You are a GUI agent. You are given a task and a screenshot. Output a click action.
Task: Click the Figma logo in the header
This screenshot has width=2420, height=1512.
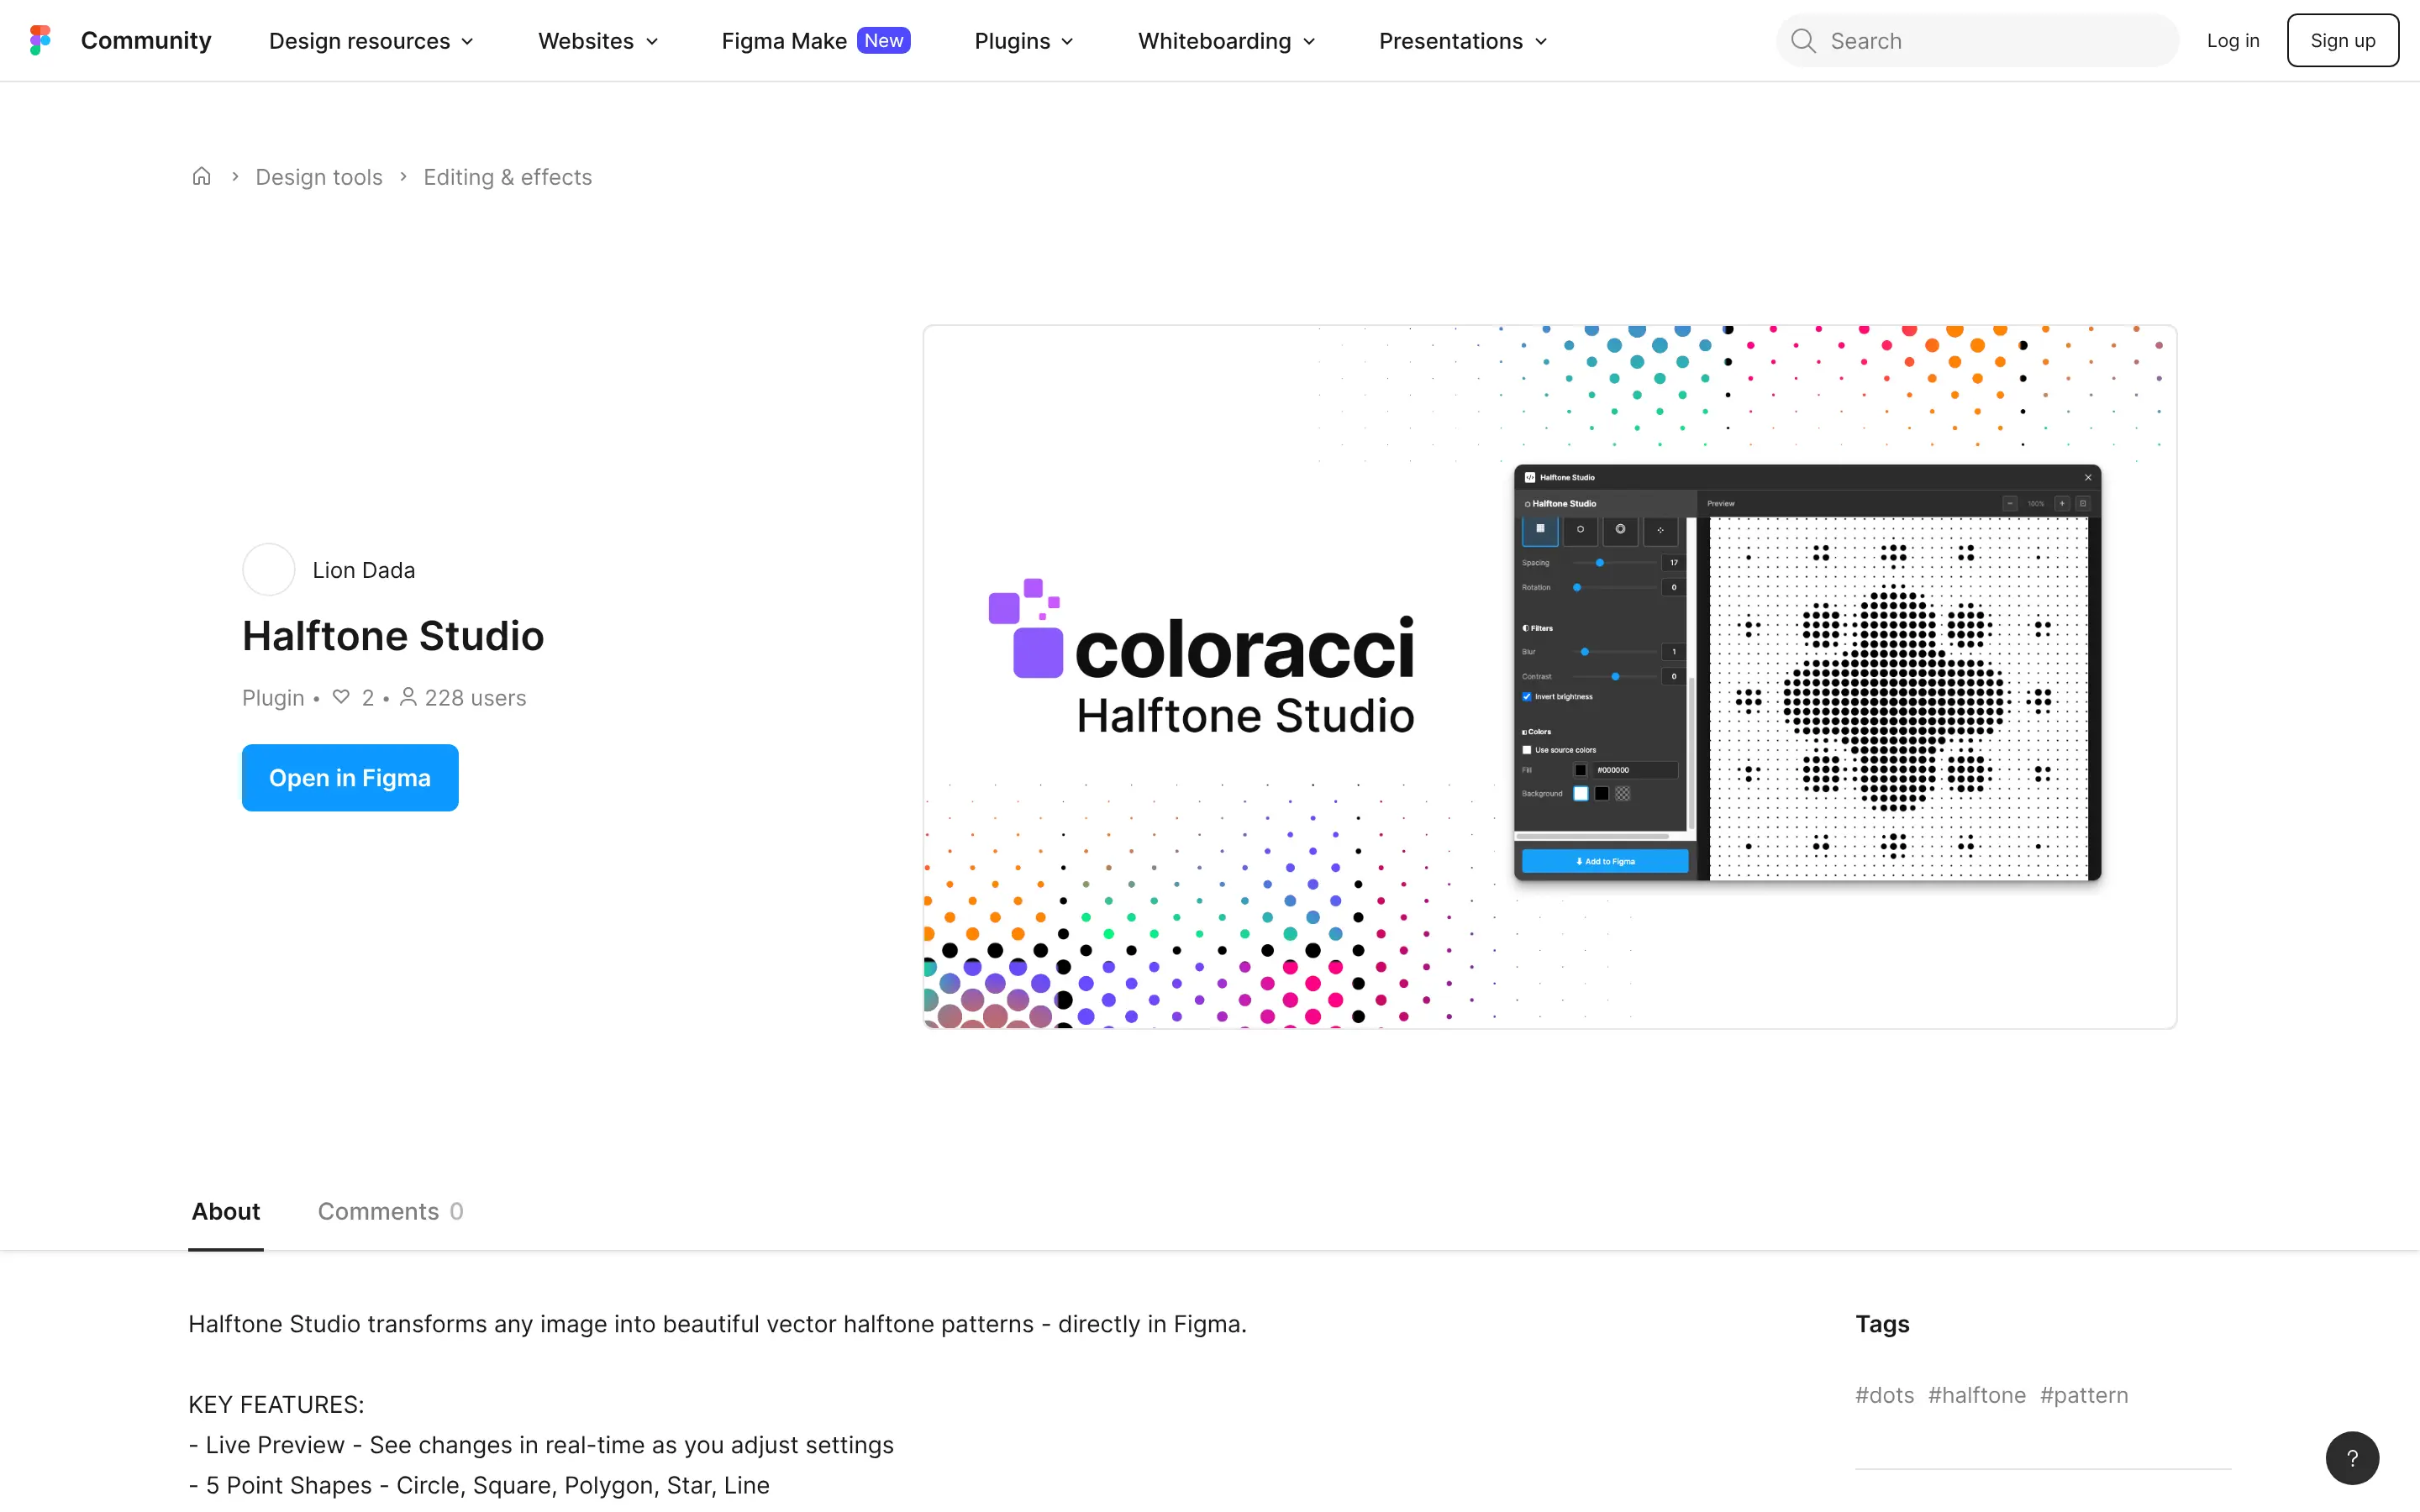40,40
